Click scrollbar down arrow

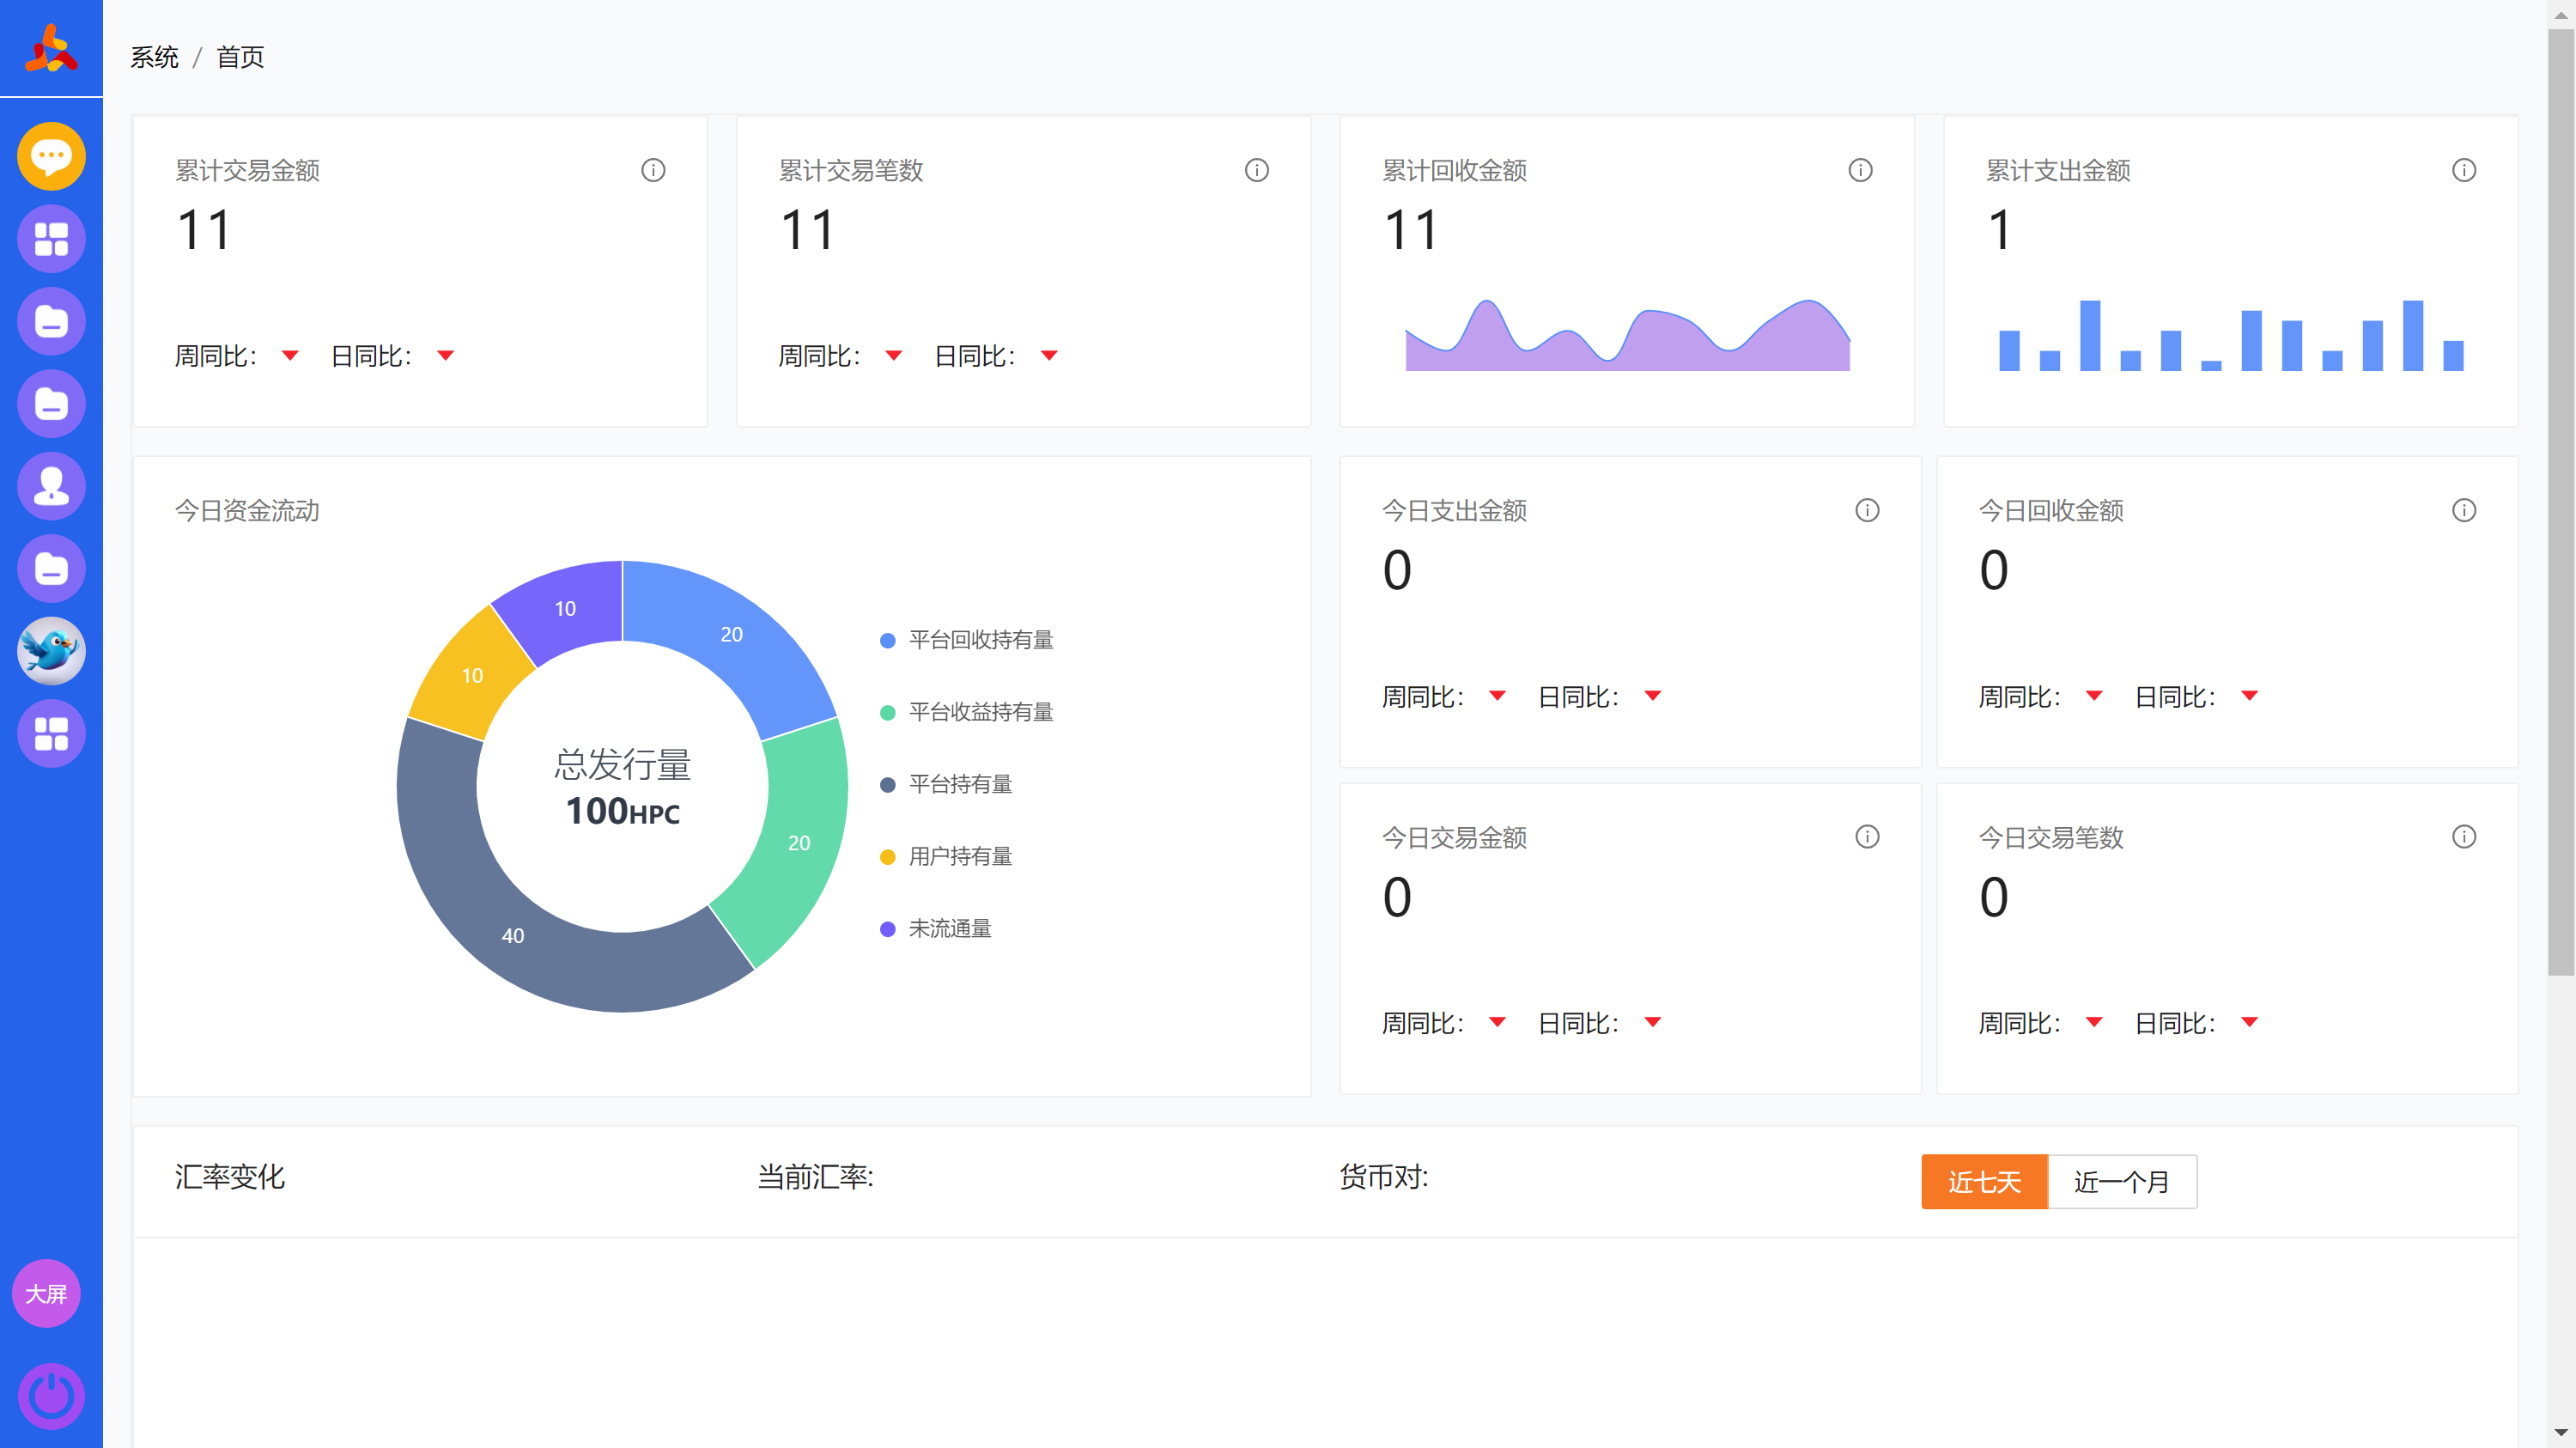[2560, 1434]
